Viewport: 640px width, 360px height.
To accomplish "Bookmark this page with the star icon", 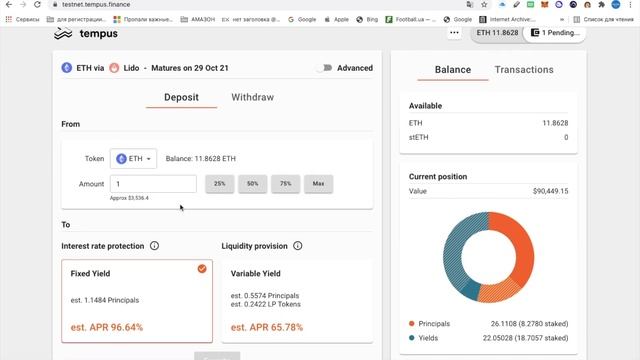I will pyautogui.click(x=484, y=4).
